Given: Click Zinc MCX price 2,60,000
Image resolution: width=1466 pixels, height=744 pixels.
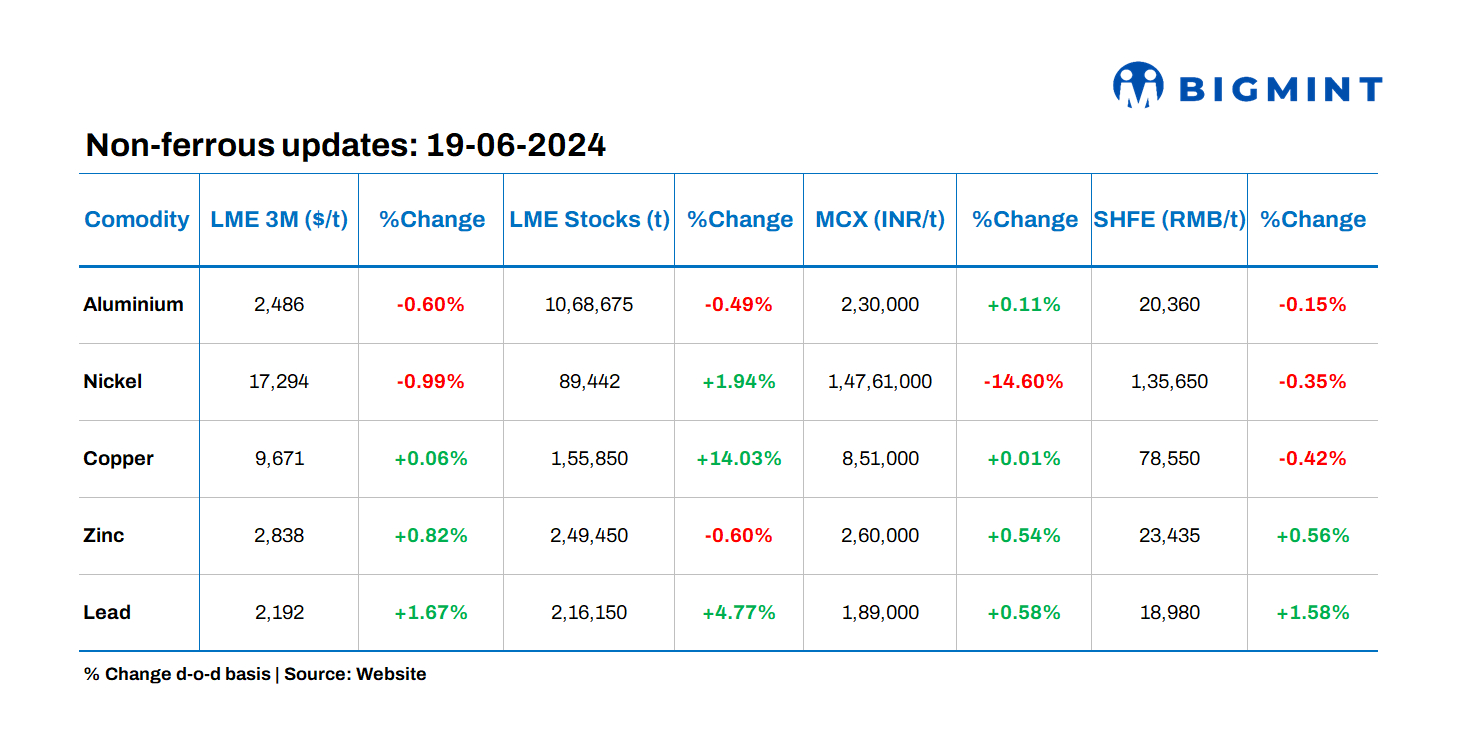Looking at the screenshot, I should point(880,536).
